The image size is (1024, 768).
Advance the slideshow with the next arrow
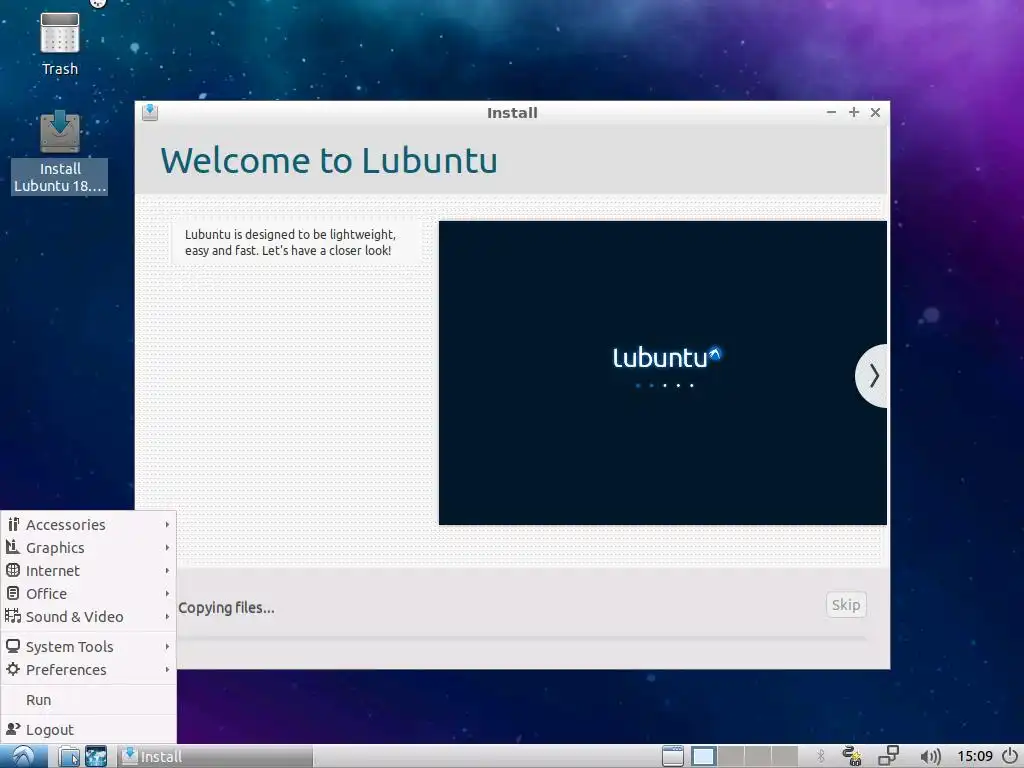coord(872,376)
